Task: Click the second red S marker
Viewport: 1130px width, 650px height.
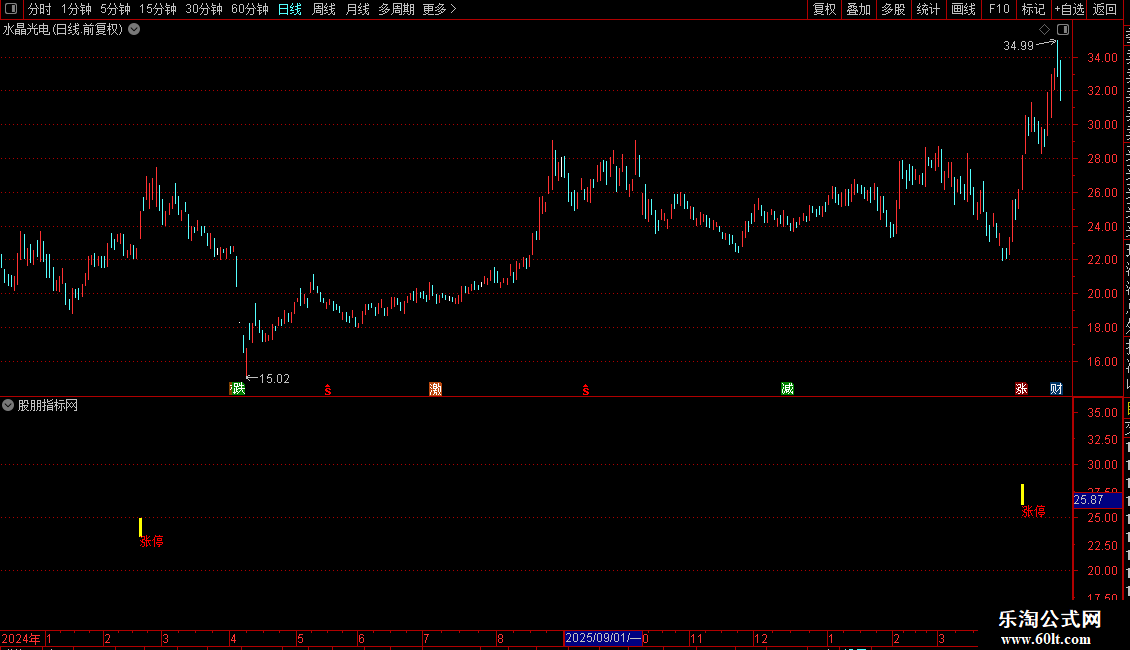Action: tap(586, 390)
